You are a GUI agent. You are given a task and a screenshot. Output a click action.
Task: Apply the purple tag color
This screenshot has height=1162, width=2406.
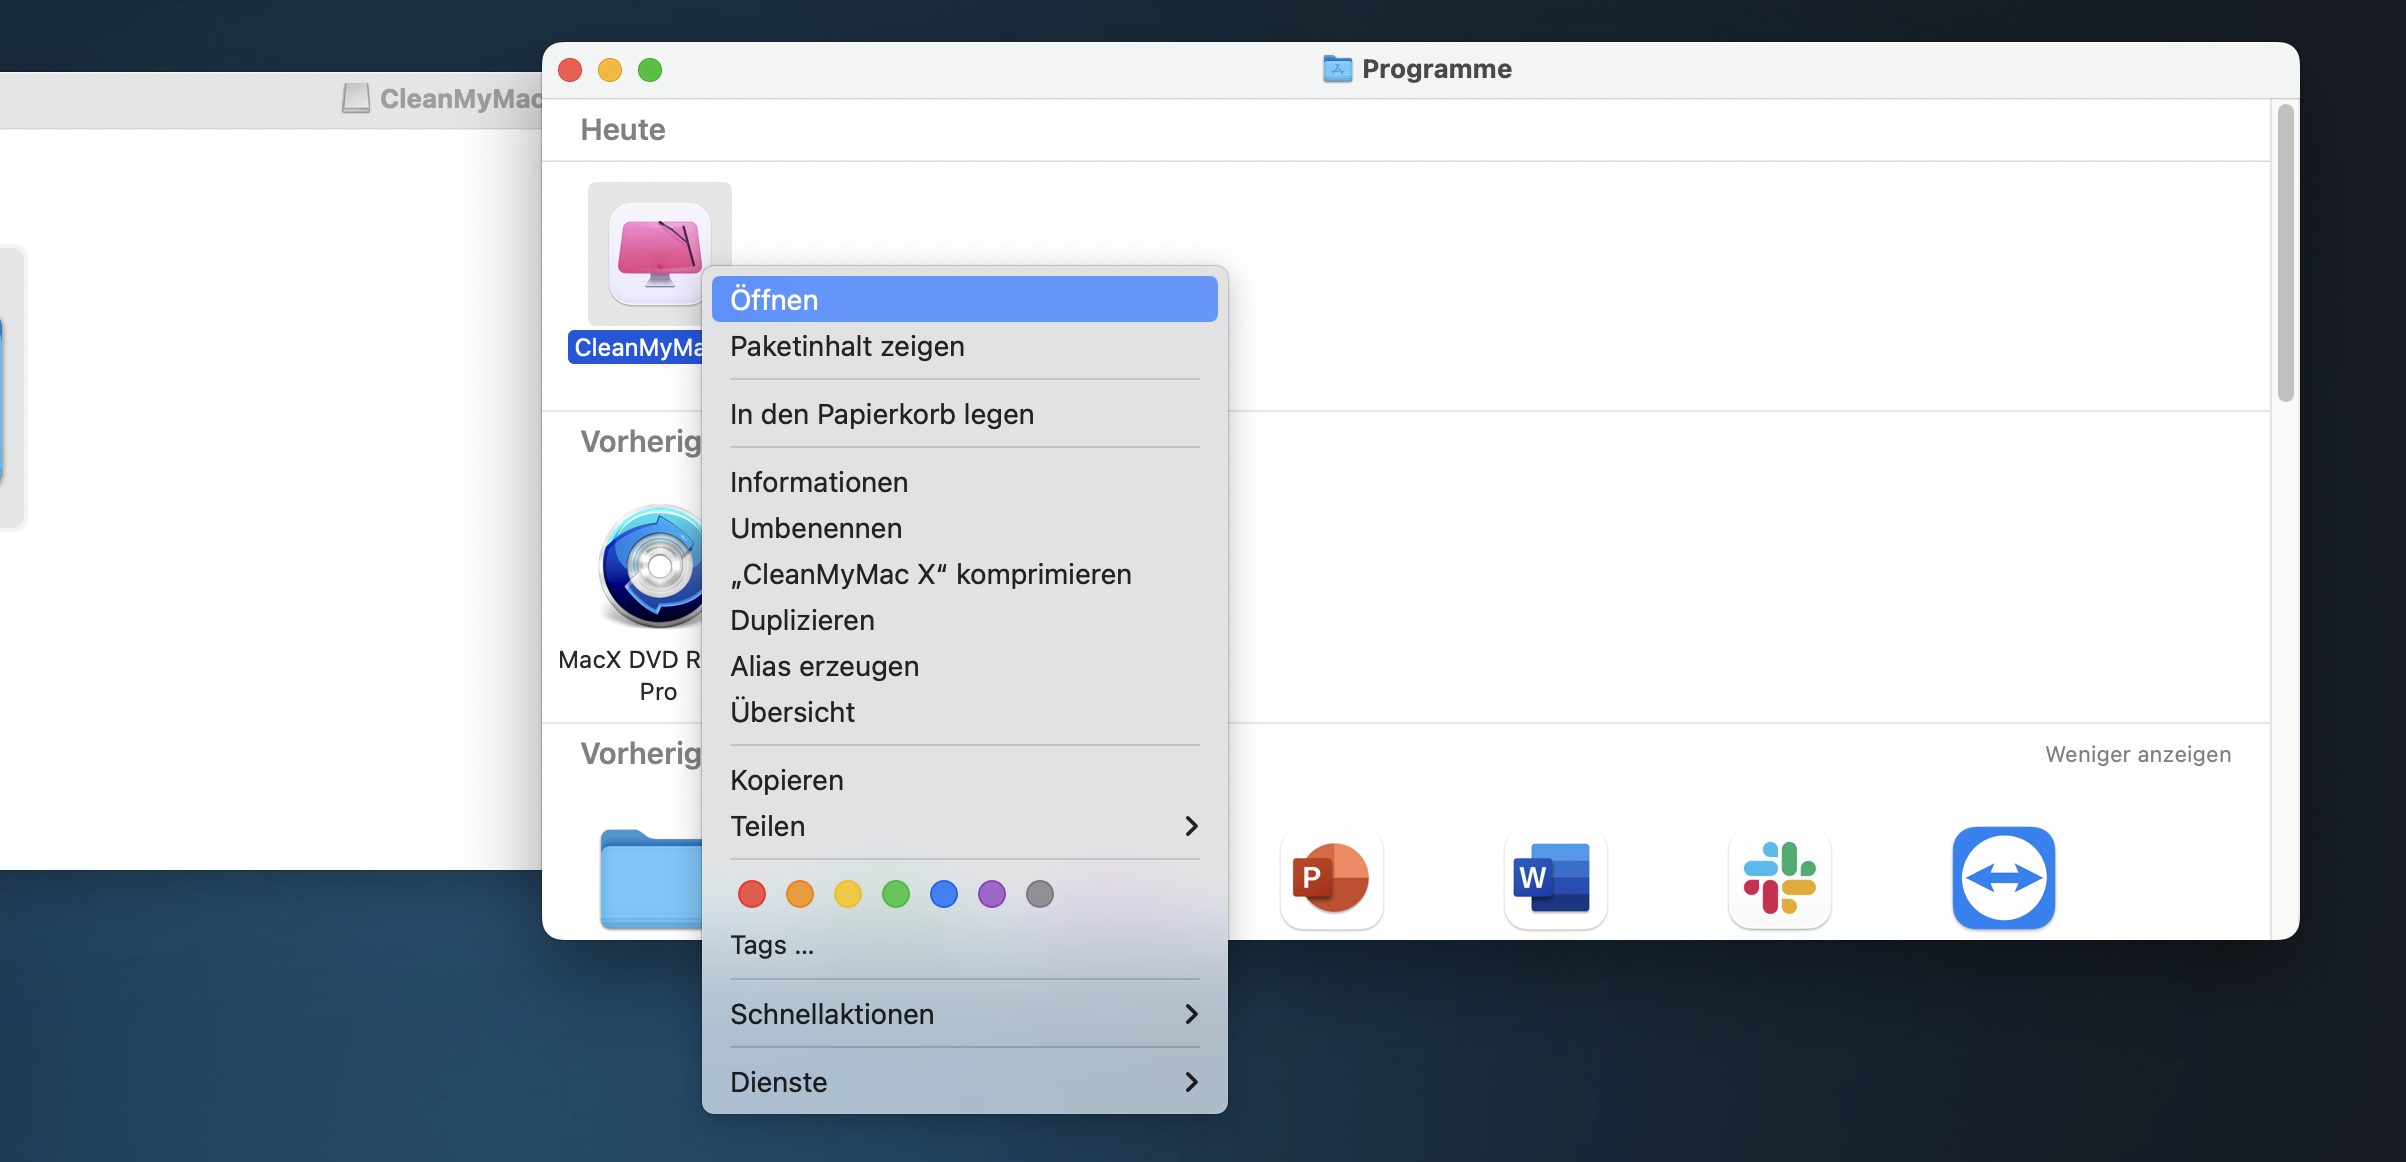pos(992,894)
